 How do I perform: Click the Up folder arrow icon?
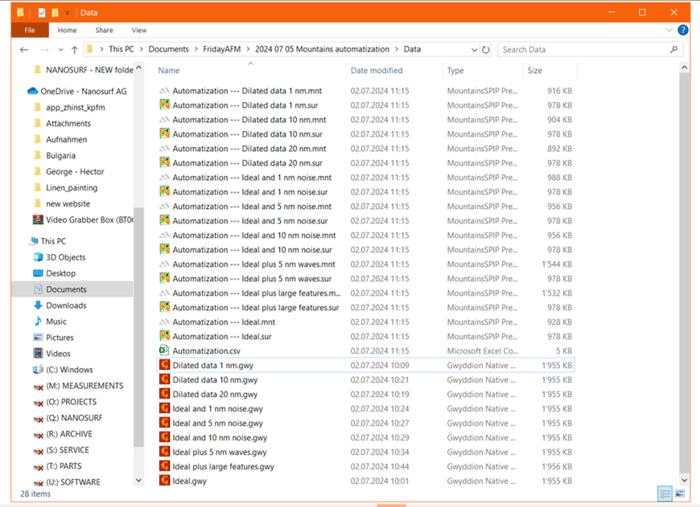(75, 49)
